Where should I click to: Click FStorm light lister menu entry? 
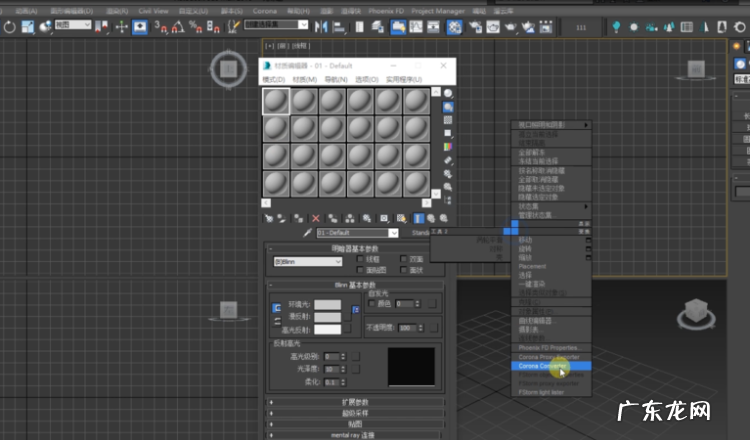pos(541,393)
